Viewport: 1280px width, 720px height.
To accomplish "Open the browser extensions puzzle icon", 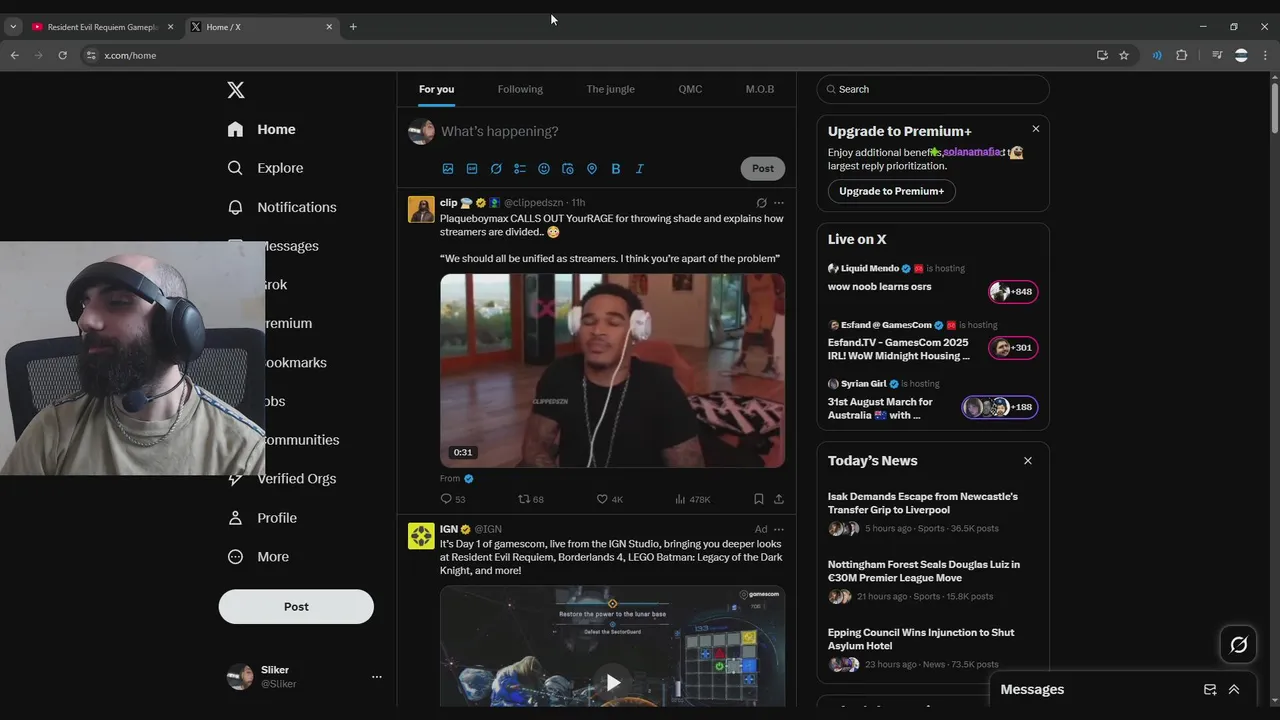I will tap(1182, 55).
